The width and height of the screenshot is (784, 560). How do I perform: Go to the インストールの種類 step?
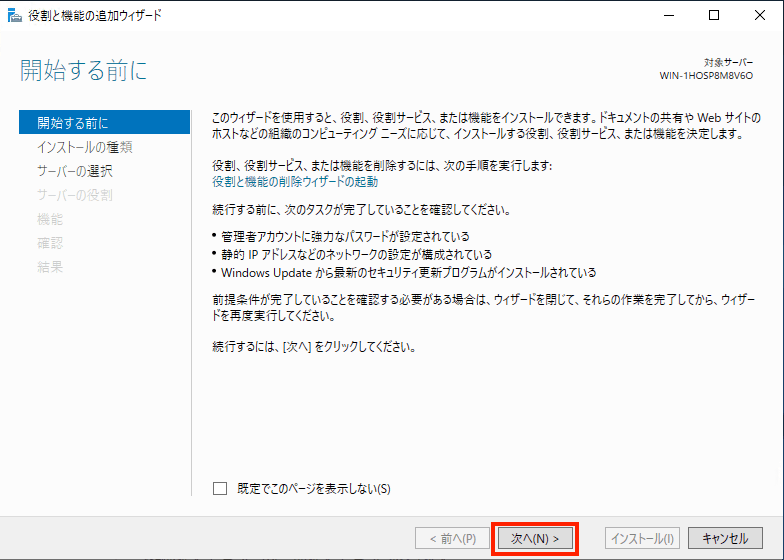[84, 147]
